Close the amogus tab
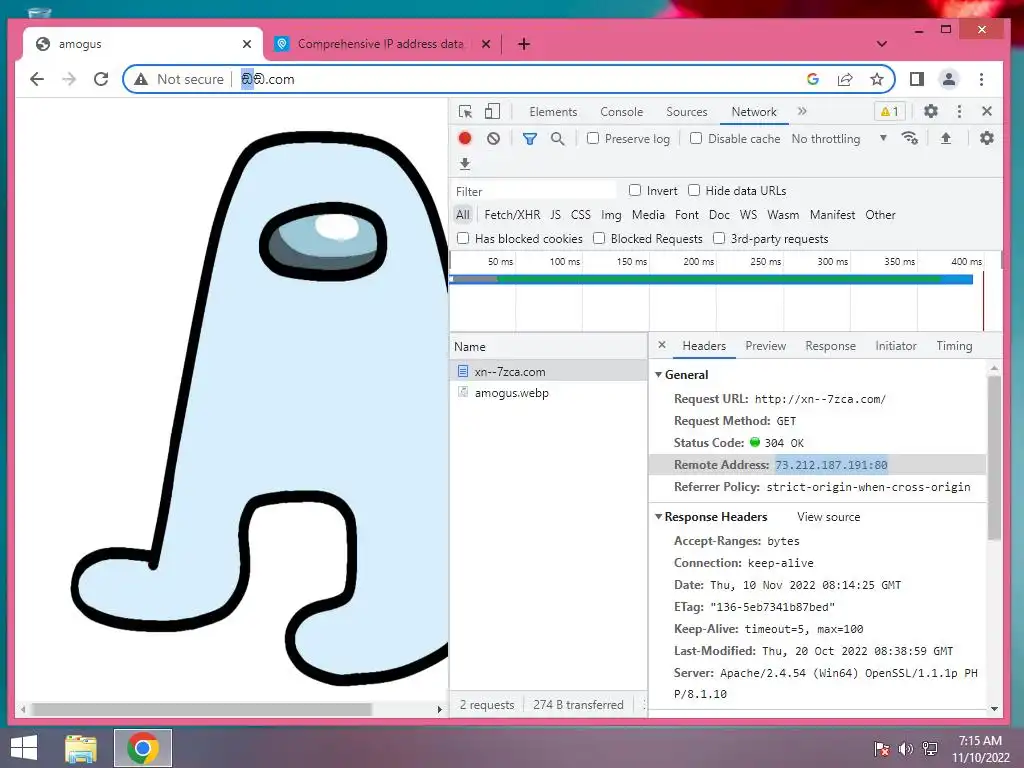1024x768 pixels. pyautogui.click(x=247, y=44)
